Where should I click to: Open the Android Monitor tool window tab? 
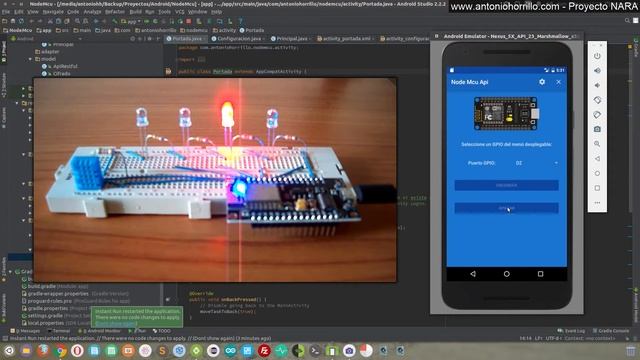(100, 331)
